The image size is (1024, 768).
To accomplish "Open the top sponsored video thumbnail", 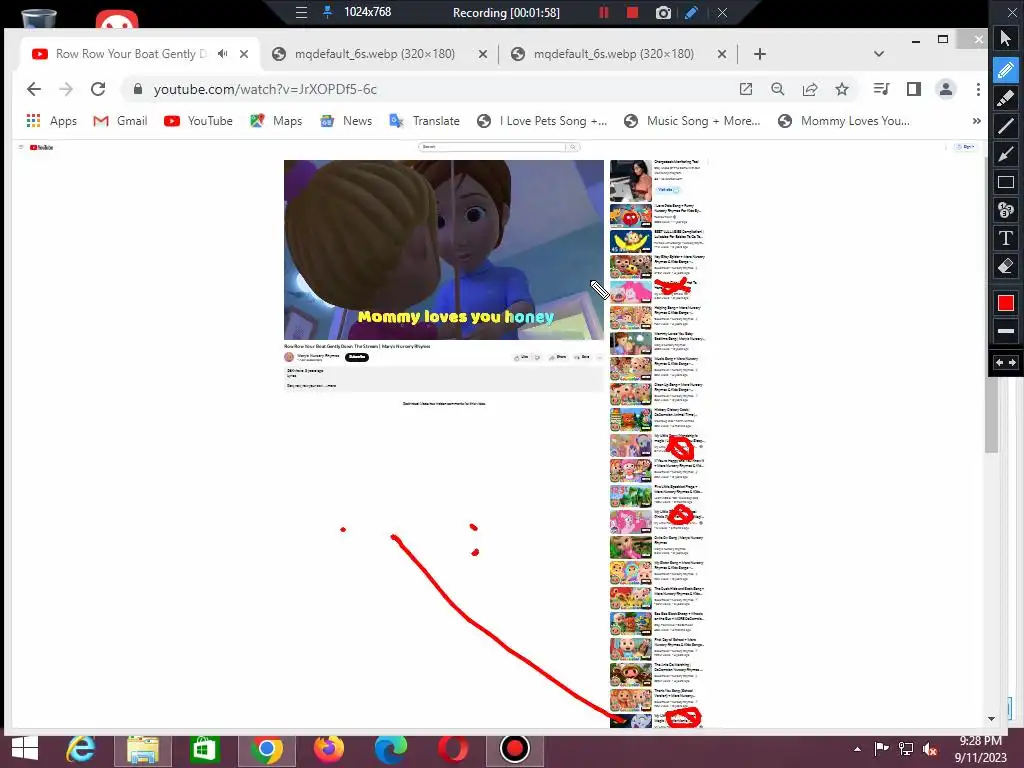I will point(631,180).
